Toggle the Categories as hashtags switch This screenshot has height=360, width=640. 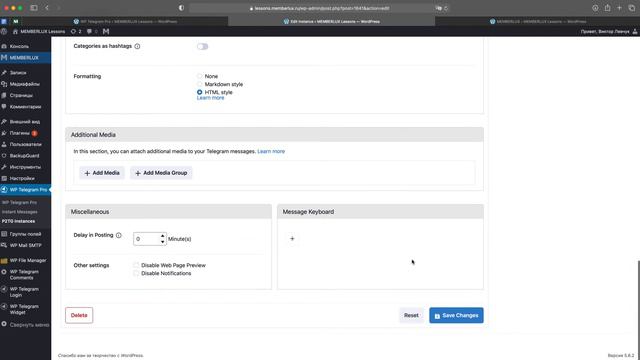pyautogui.click(x=202, y=47)
